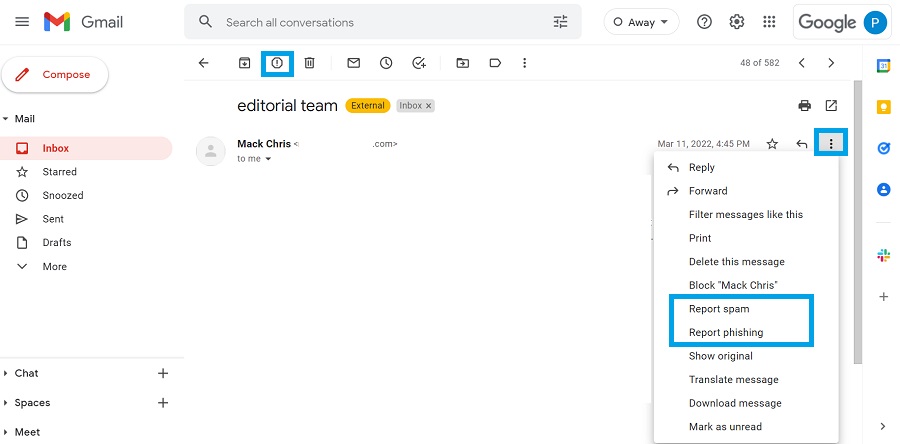The height and width of the screenshot is (444, 900).
Task: Select Delete this message
Action: [746, 262]
